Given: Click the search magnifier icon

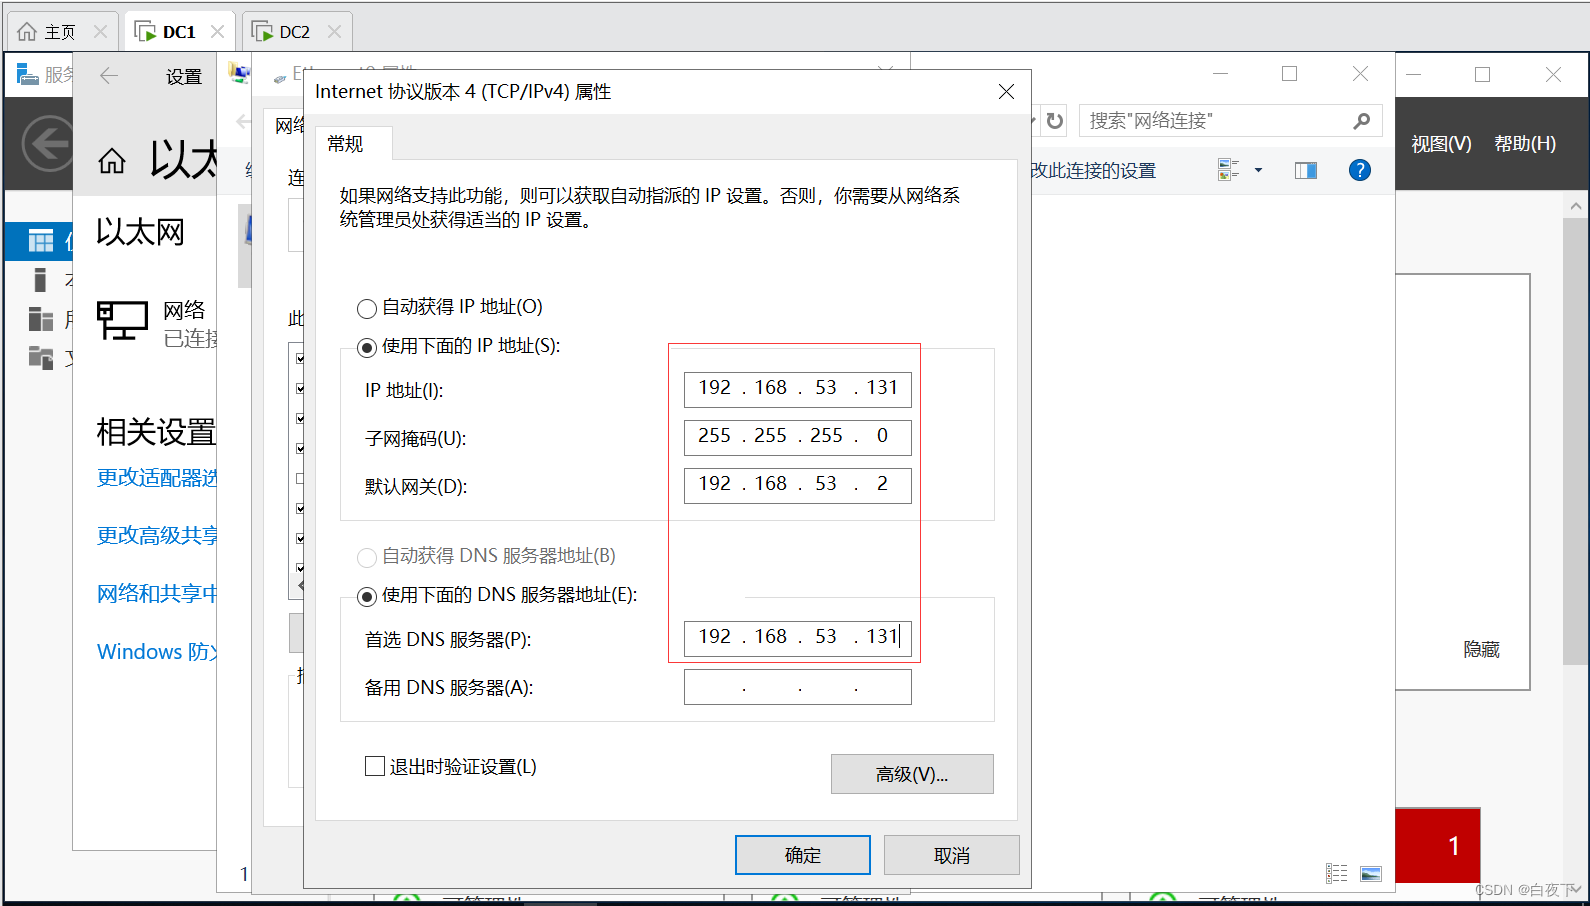Looking at the screenshot, I should coord(1362,121).
